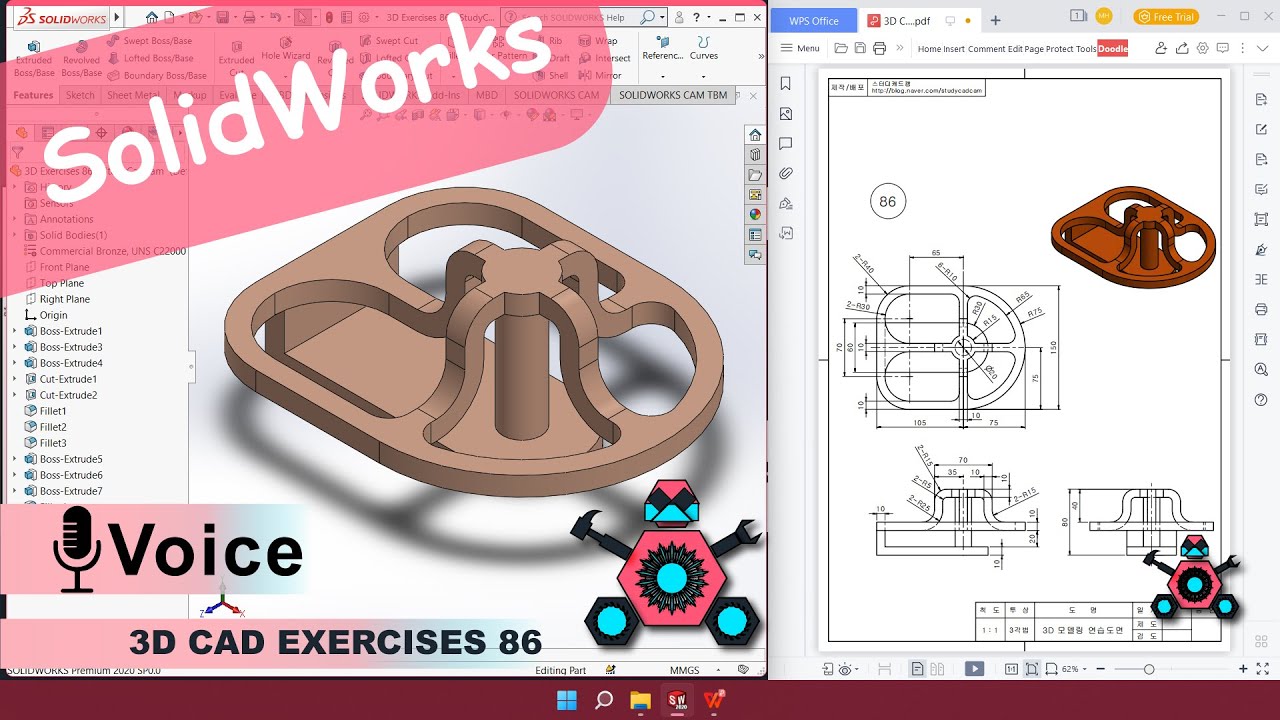Switch to the SOLIDWORKS CAM TBM tab
Viewport: 1280px width, 720px height.
click(x=673, y=95)
